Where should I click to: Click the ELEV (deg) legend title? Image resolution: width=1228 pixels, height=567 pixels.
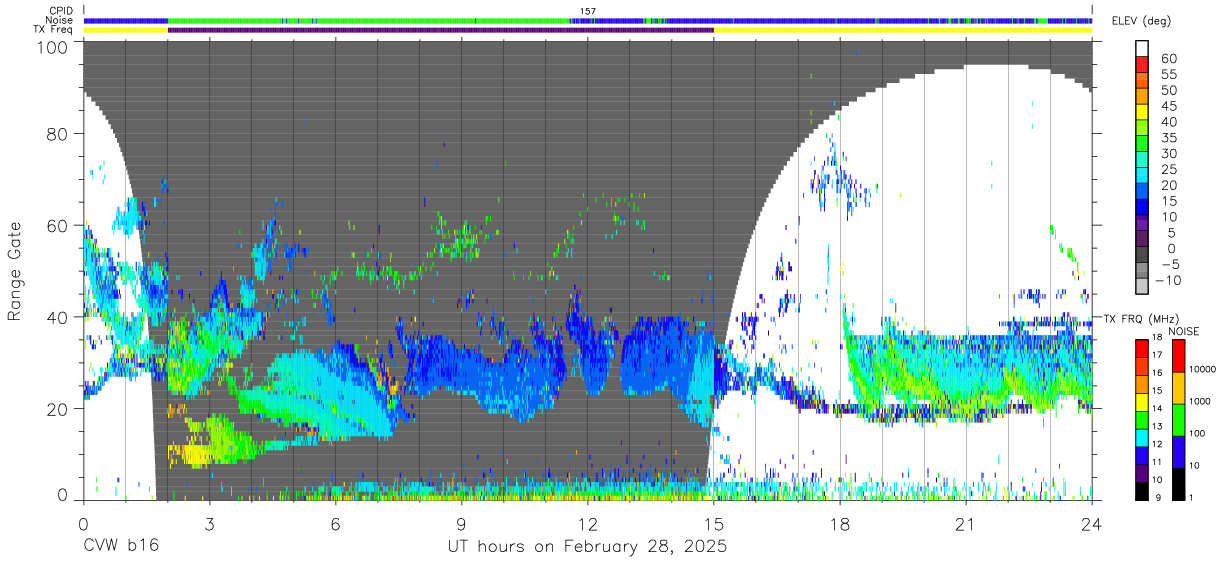[1141, 20]
